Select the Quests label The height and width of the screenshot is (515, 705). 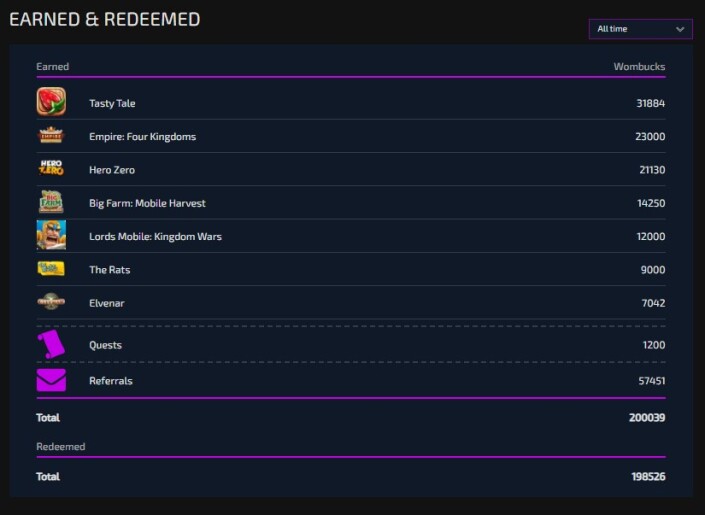(105, 345)
